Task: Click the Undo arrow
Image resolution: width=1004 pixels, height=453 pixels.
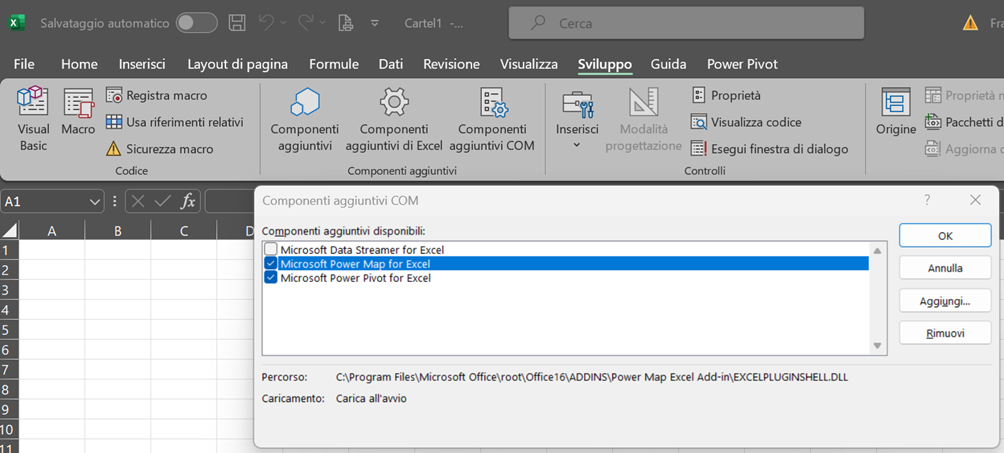Action: (266, 23)
